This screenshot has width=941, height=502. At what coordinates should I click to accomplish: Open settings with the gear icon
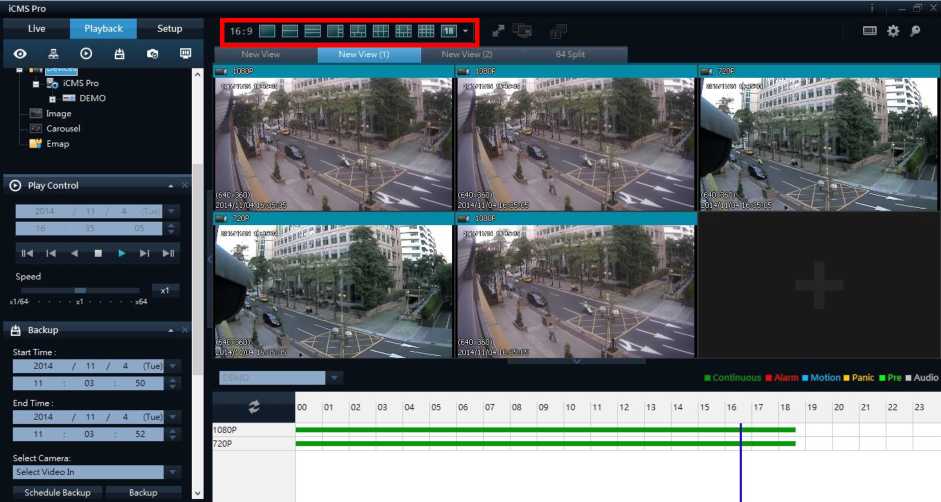(893, 31)
